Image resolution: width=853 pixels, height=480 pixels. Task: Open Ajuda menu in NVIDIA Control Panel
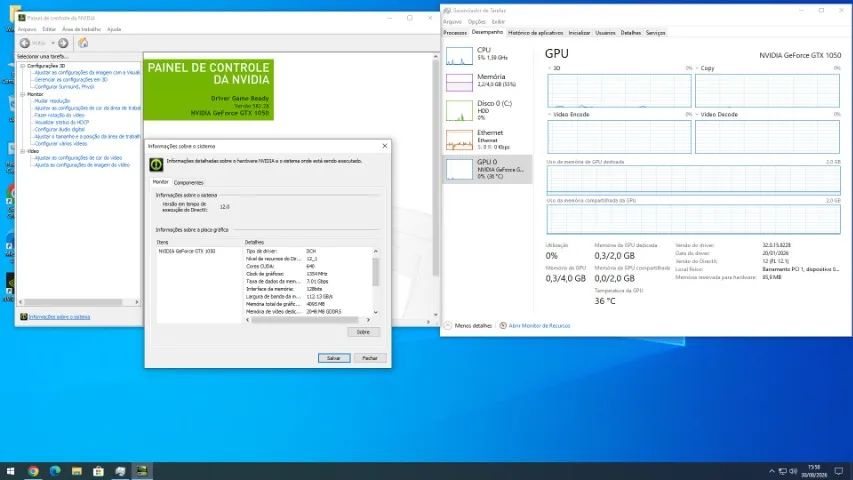tap(114, 29)
